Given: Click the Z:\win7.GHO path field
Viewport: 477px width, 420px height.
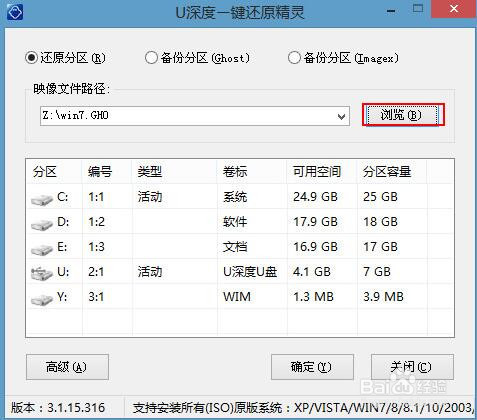Looking at the screenshot, I should tap(195, 116).
